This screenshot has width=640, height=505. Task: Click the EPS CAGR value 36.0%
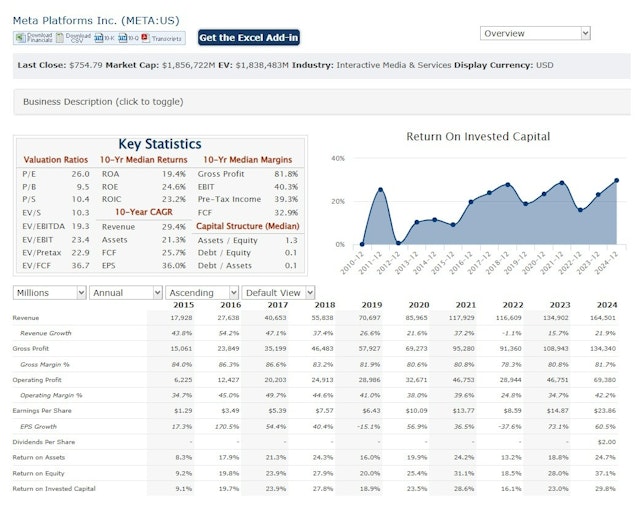[173, 265]
